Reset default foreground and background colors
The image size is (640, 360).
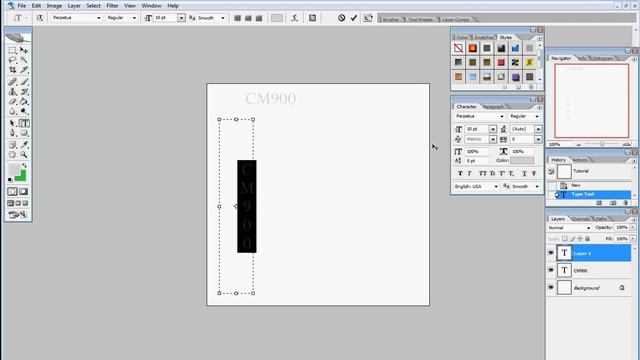pos(10,180)
